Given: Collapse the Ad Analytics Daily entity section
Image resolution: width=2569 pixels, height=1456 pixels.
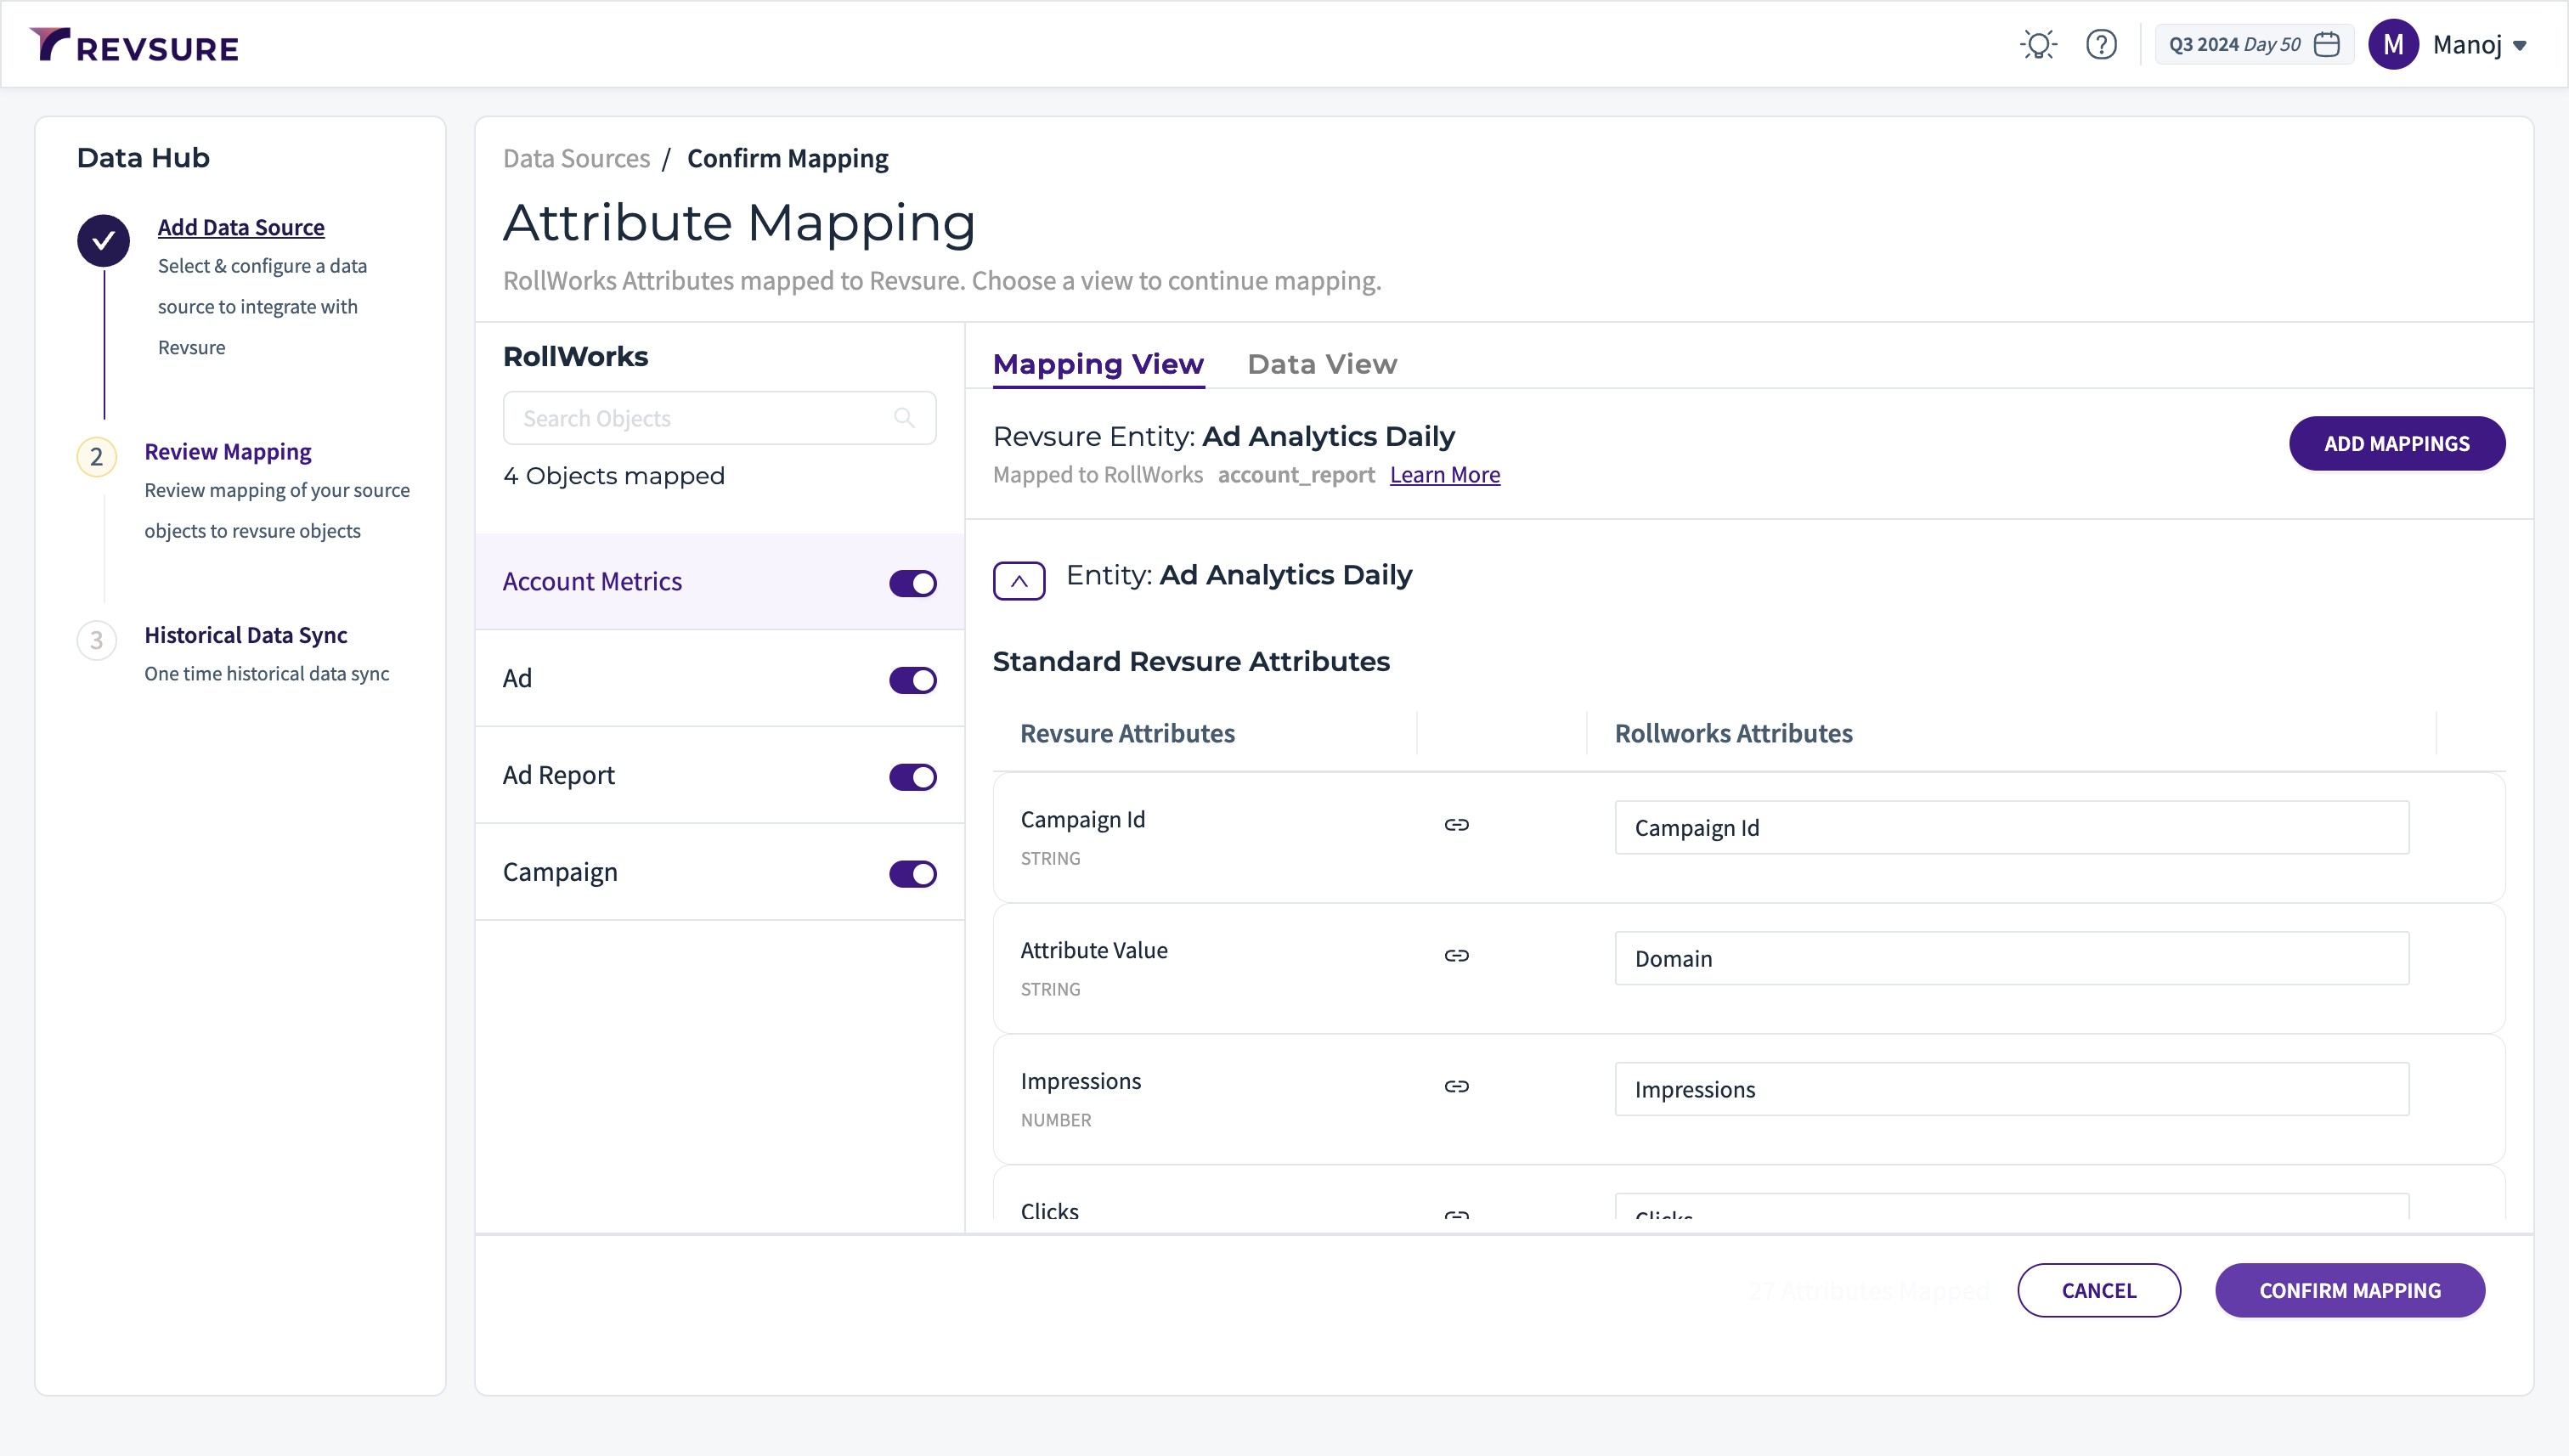Looking at the screenshot, I should [x=1018, y=581].
